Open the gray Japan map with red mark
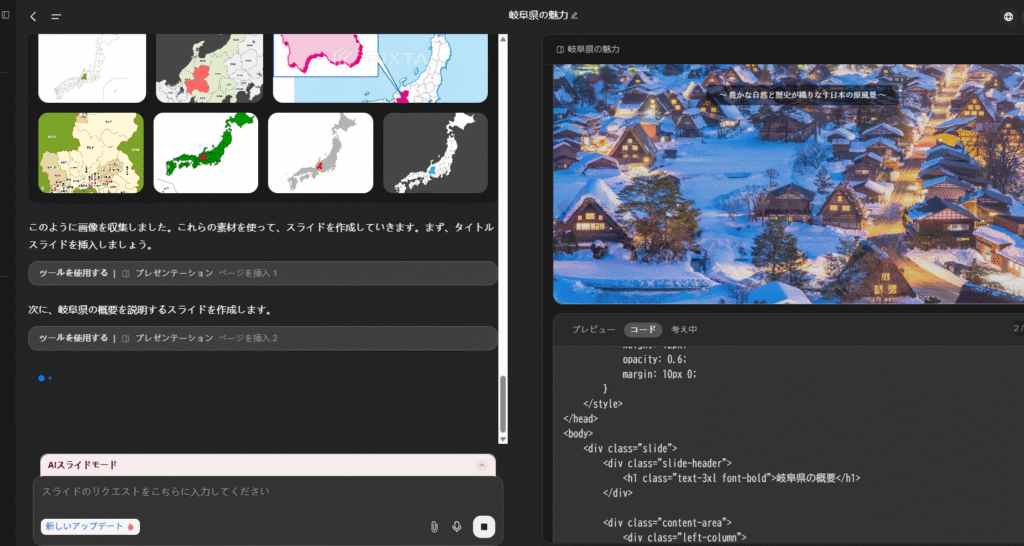Screen dimensions: 1024x546 [321, 153]
